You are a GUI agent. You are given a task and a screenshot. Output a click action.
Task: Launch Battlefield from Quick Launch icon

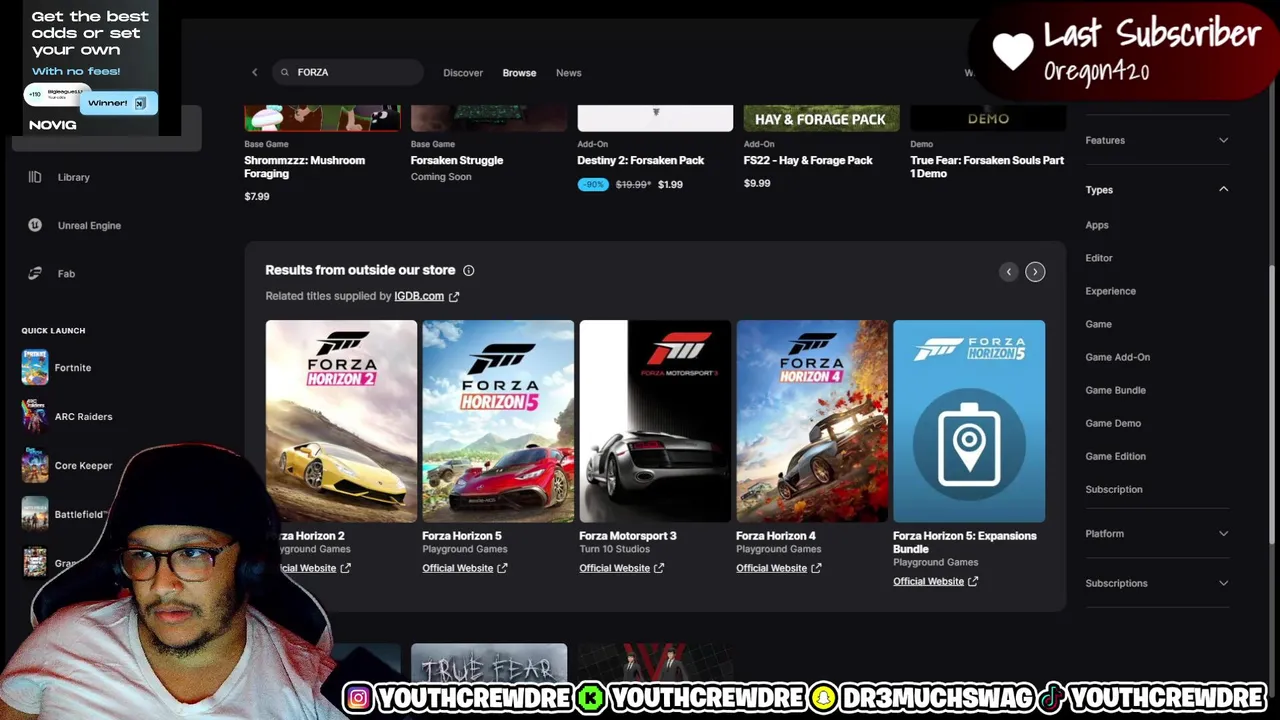click(x=35, y=514)
